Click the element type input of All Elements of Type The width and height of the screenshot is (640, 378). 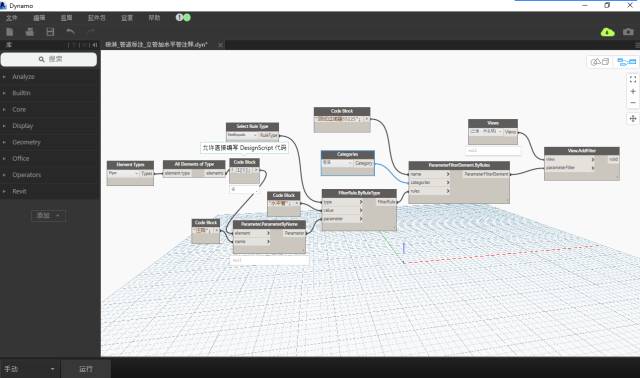[x=178, y=173]
